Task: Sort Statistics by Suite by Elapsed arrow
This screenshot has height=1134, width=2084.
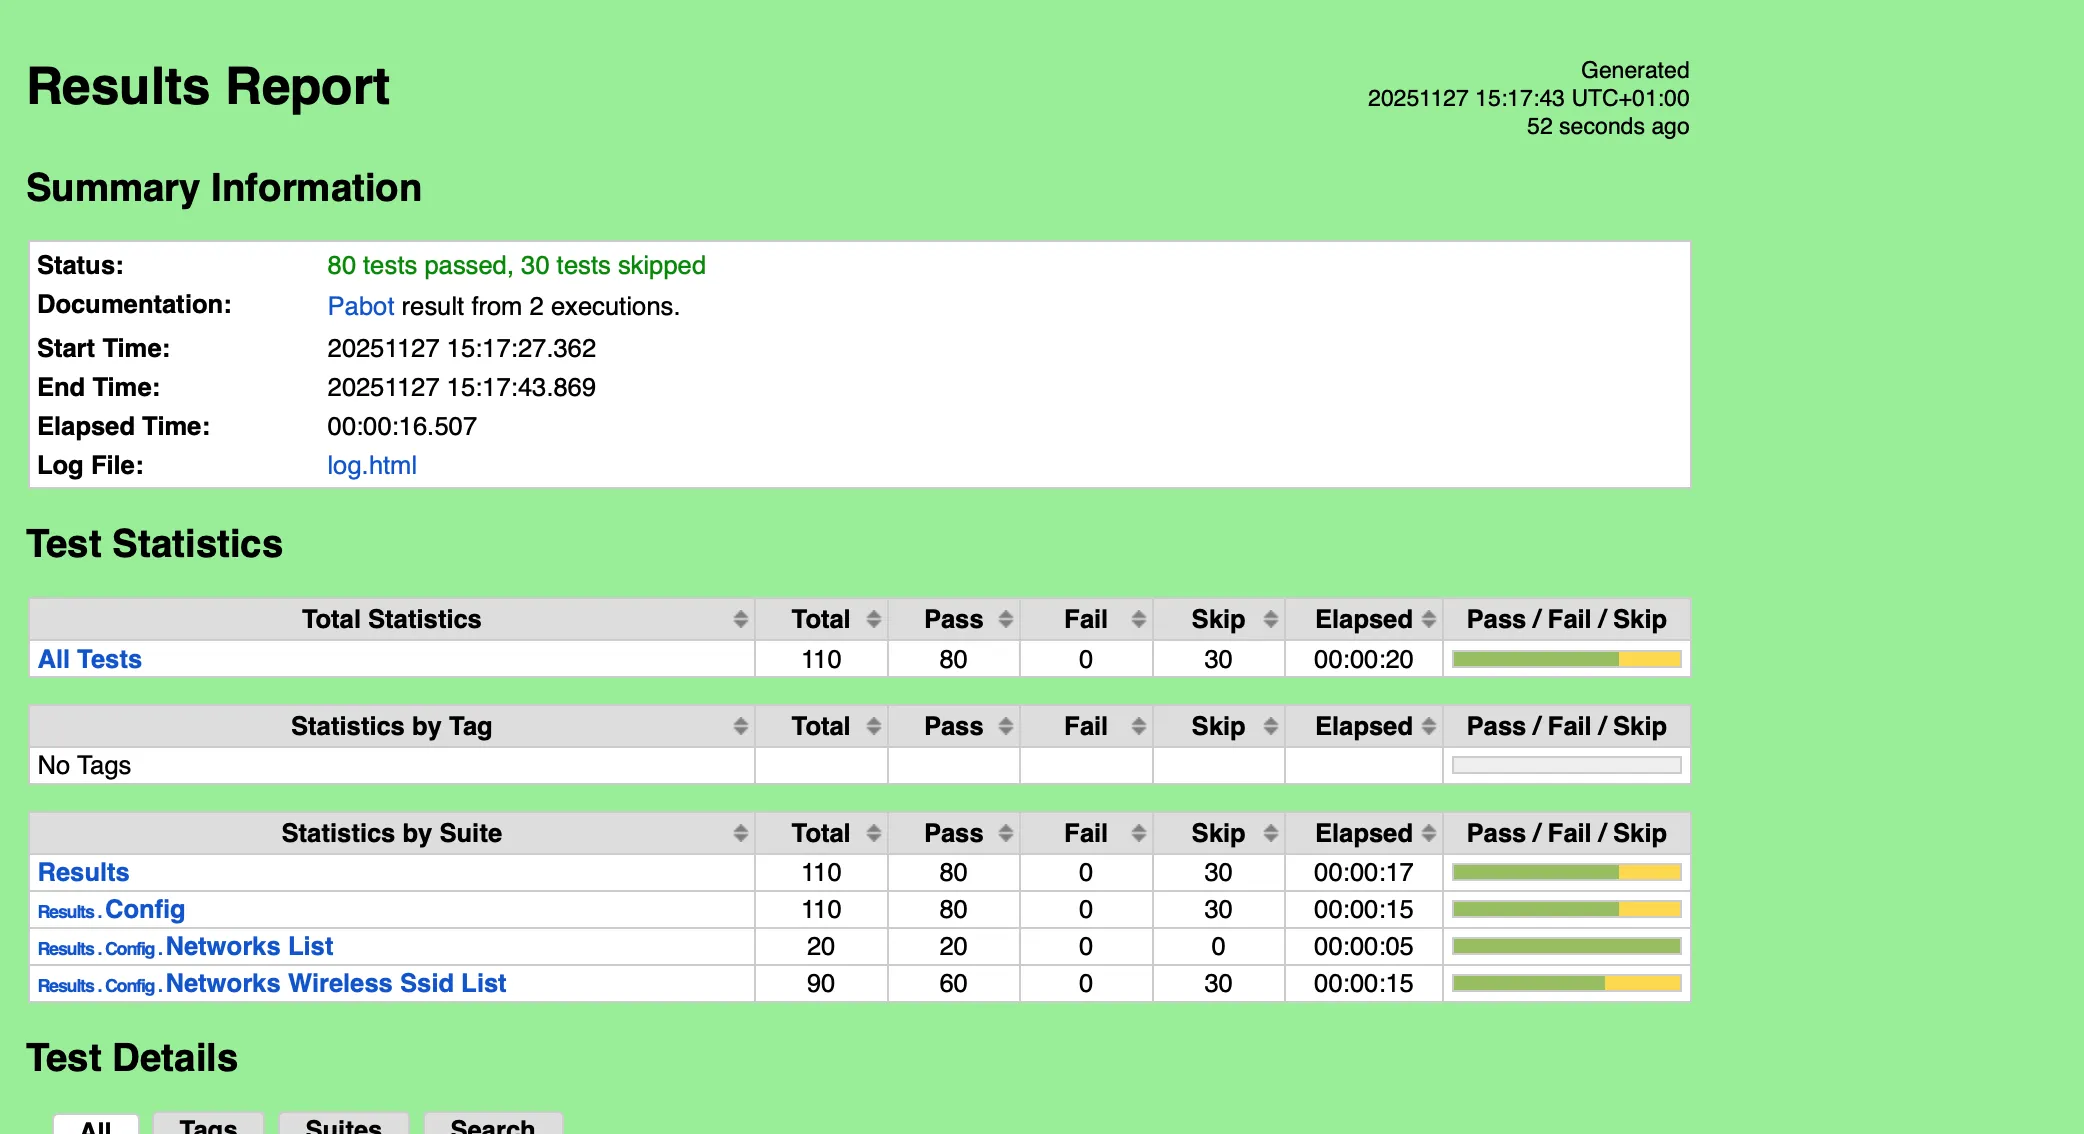Action: click(x=1428, y=833)
